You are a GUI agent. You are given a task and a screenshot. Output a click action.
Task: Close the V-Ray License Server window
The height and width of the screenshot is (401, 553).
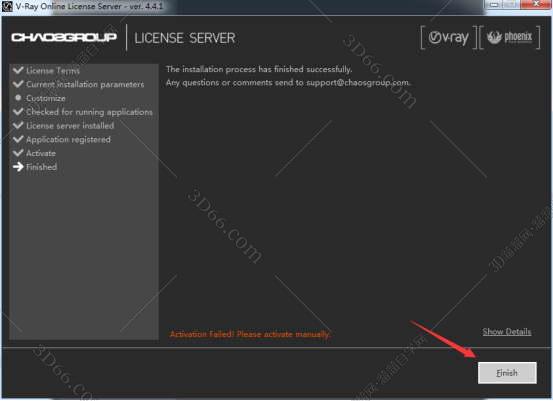(x=536, y=4)
